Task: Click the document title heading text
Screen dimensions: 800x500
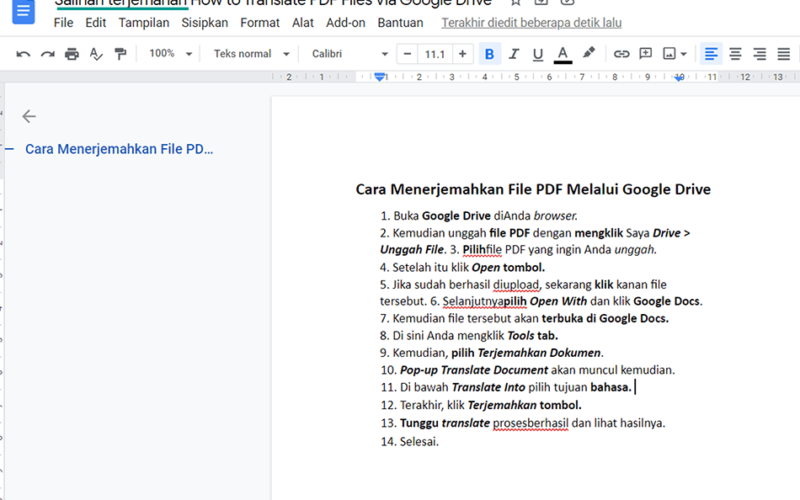Action: click(533, 189)
